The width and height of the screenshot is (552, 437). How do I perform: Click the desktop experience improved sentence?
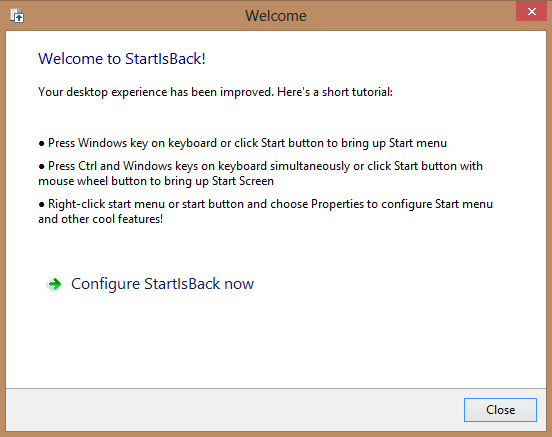(x=215, y=92)
